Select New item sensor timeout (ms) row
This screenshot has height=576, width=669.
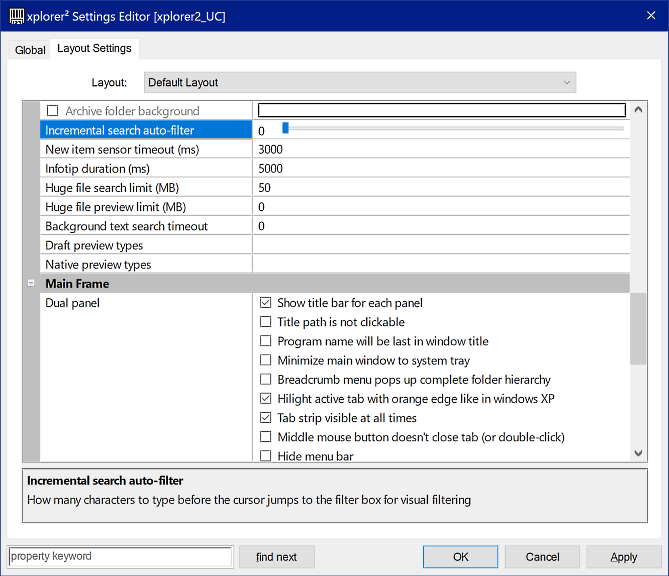(146, 149)
